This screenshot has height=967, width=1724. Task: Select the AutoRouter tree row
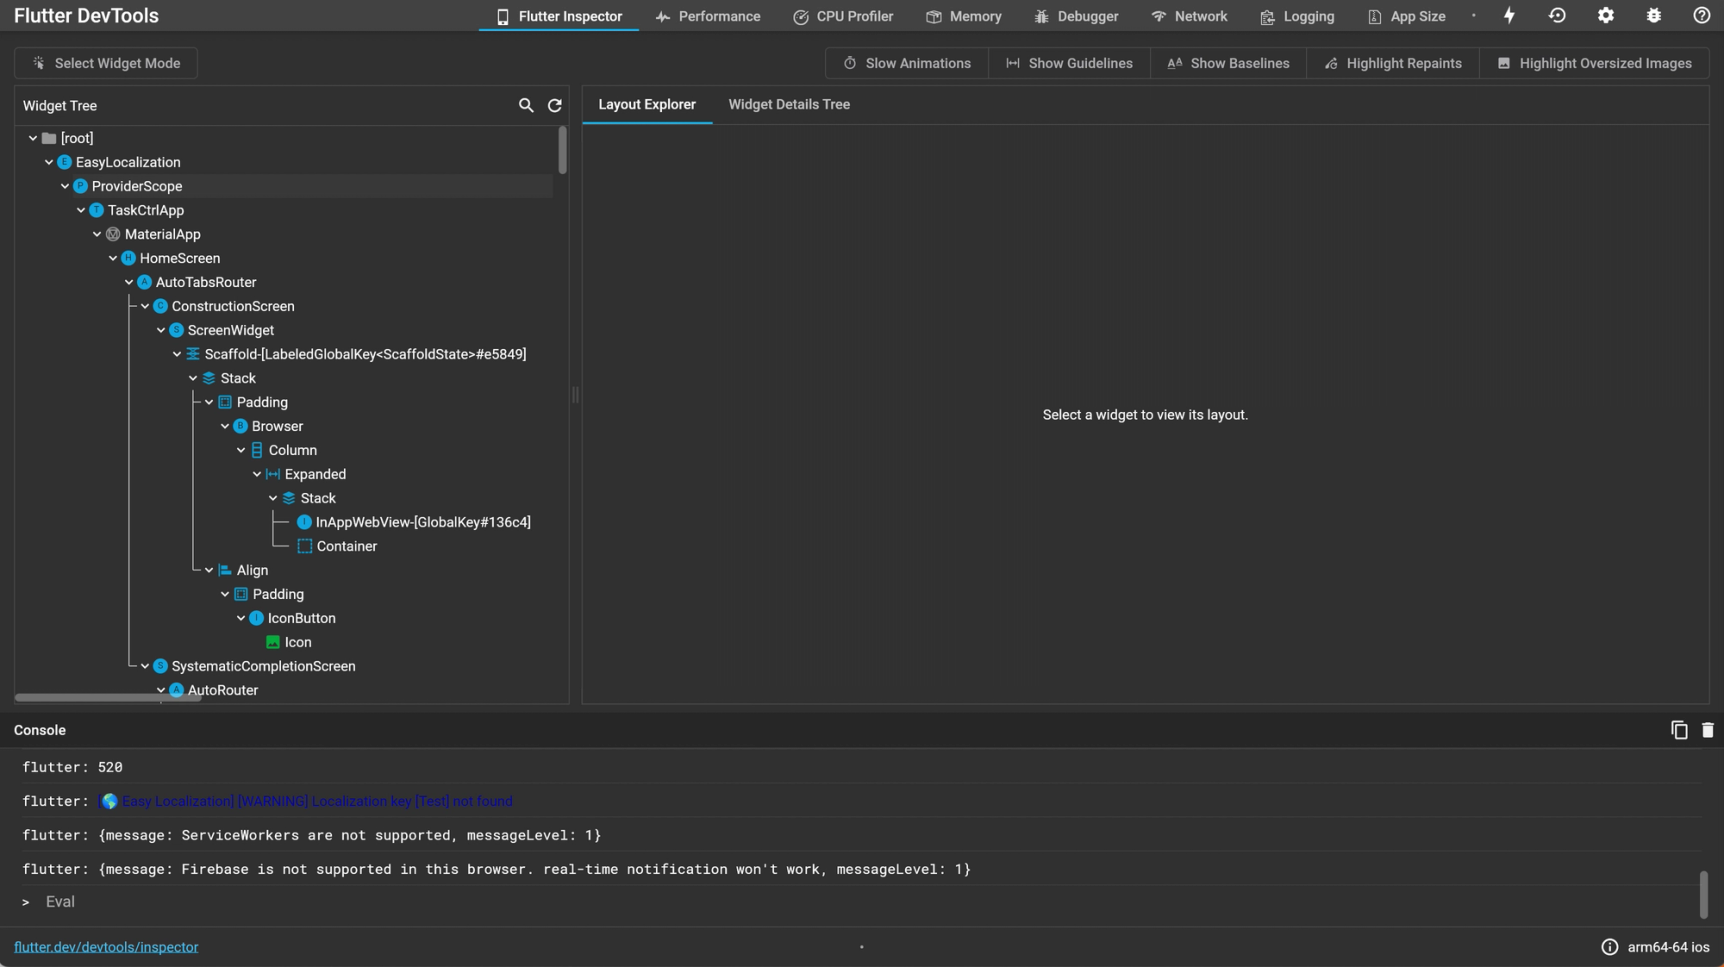(223, 690)
